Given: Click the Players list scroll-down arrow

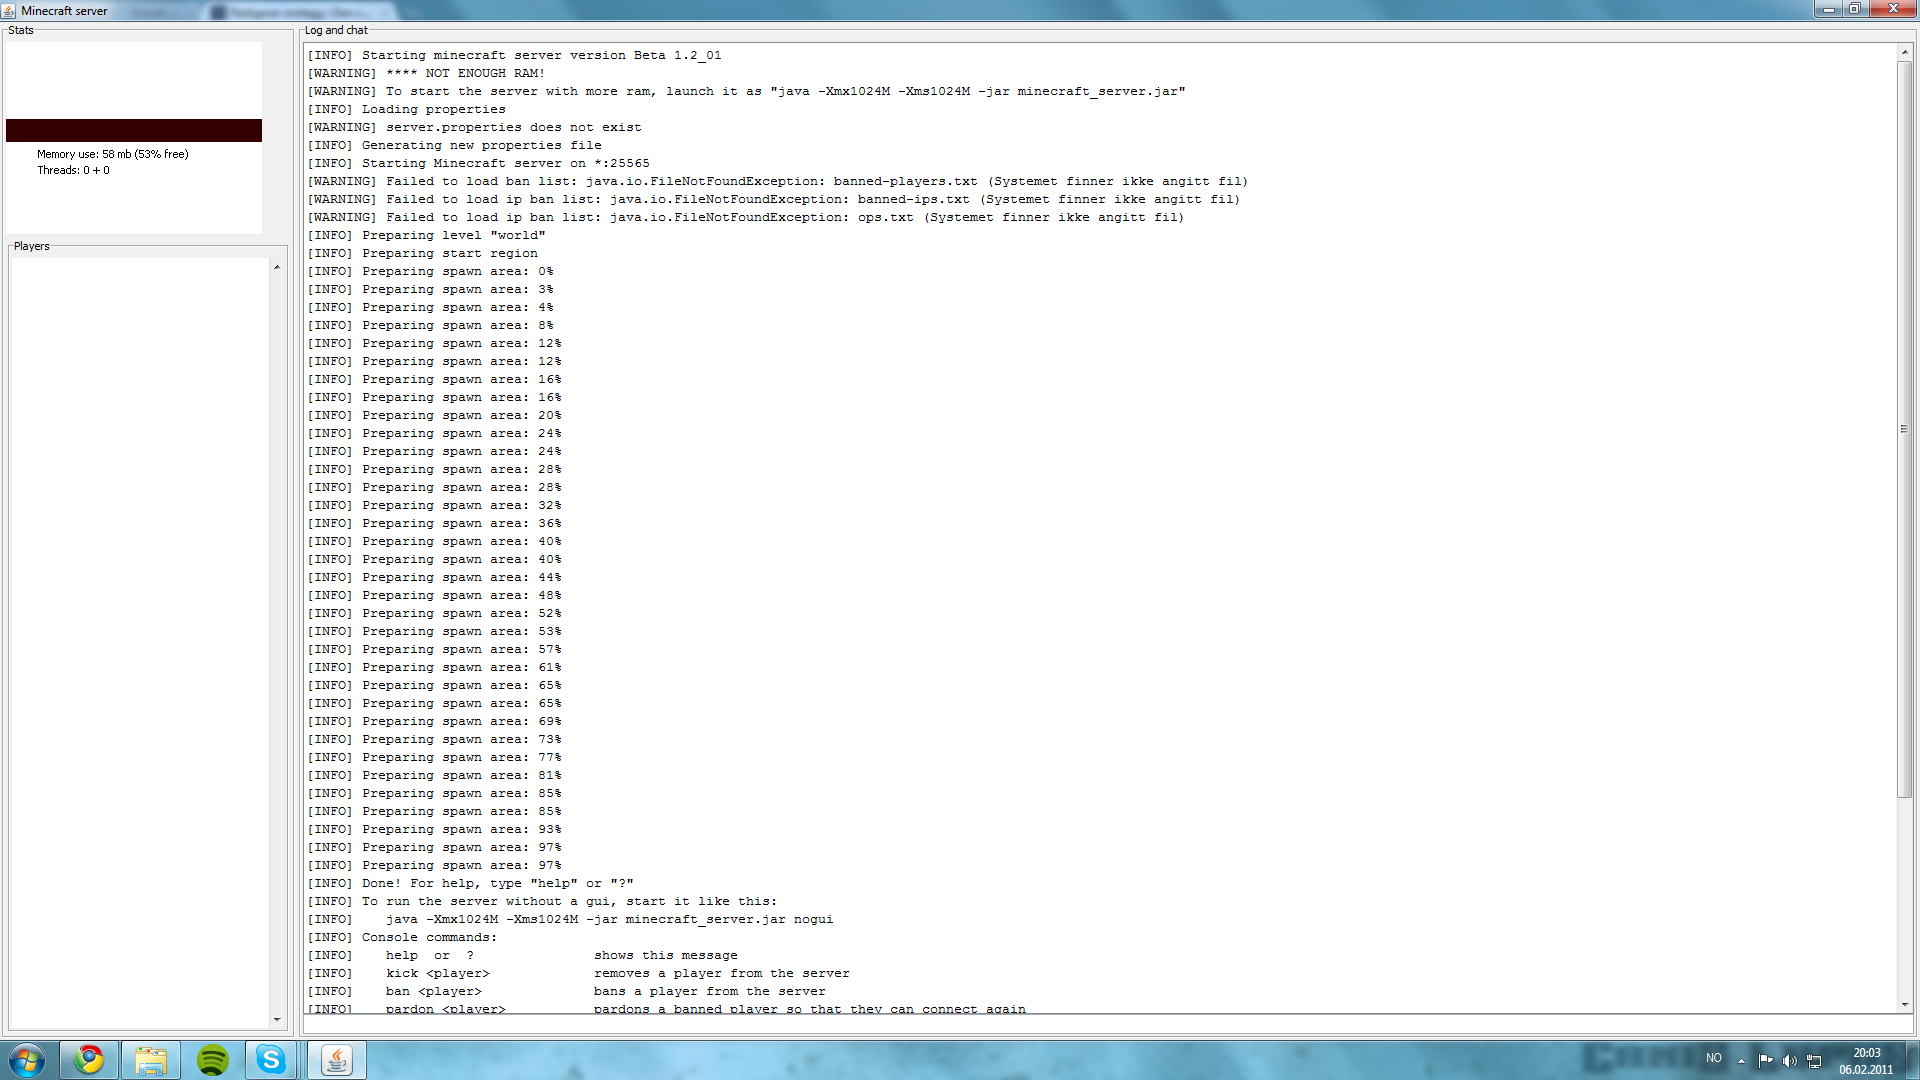Looking at the screenshot, I should tap(277, 1020).
